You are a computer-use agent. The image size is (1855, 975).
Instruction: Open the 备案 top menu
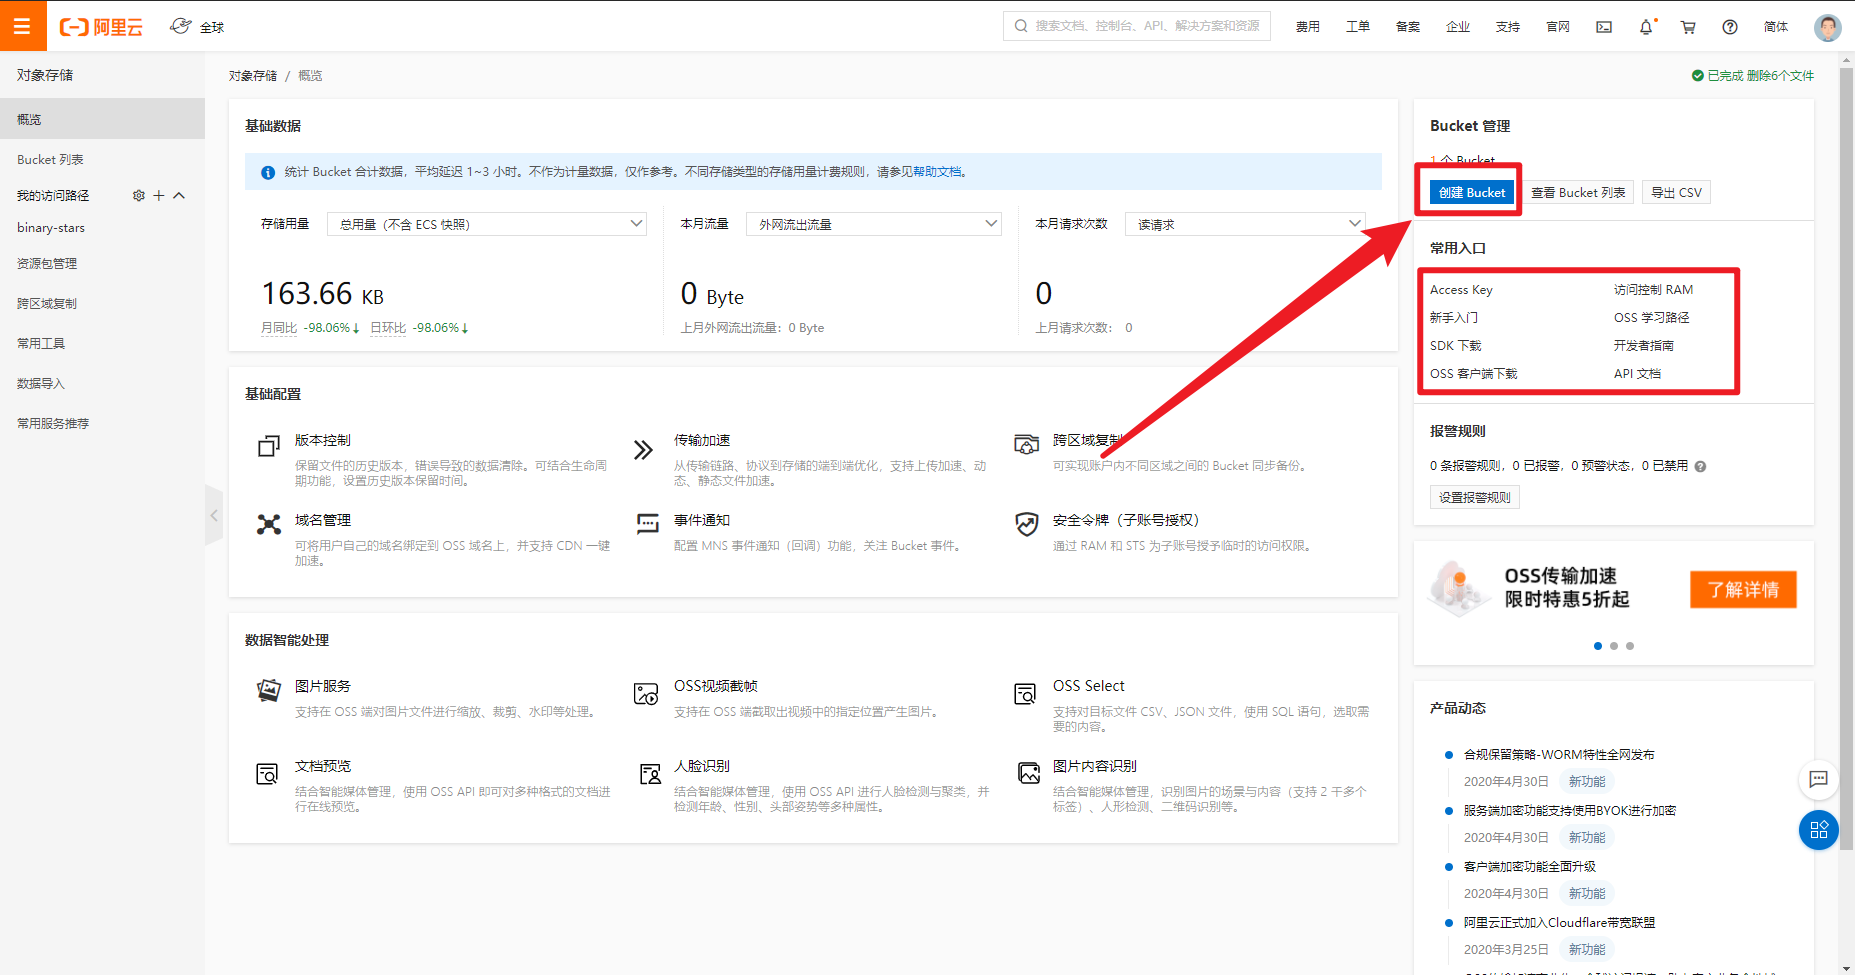[1407, 27]
